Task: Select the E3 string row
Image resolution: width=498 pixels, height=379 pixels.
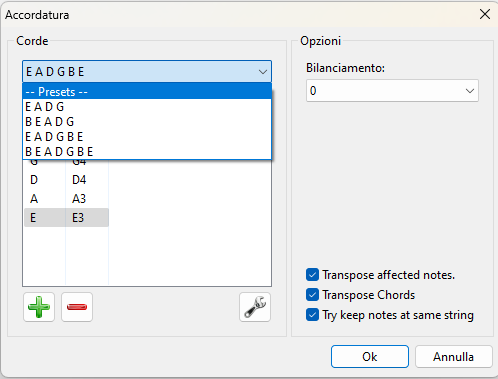Action: coord(66,218)
